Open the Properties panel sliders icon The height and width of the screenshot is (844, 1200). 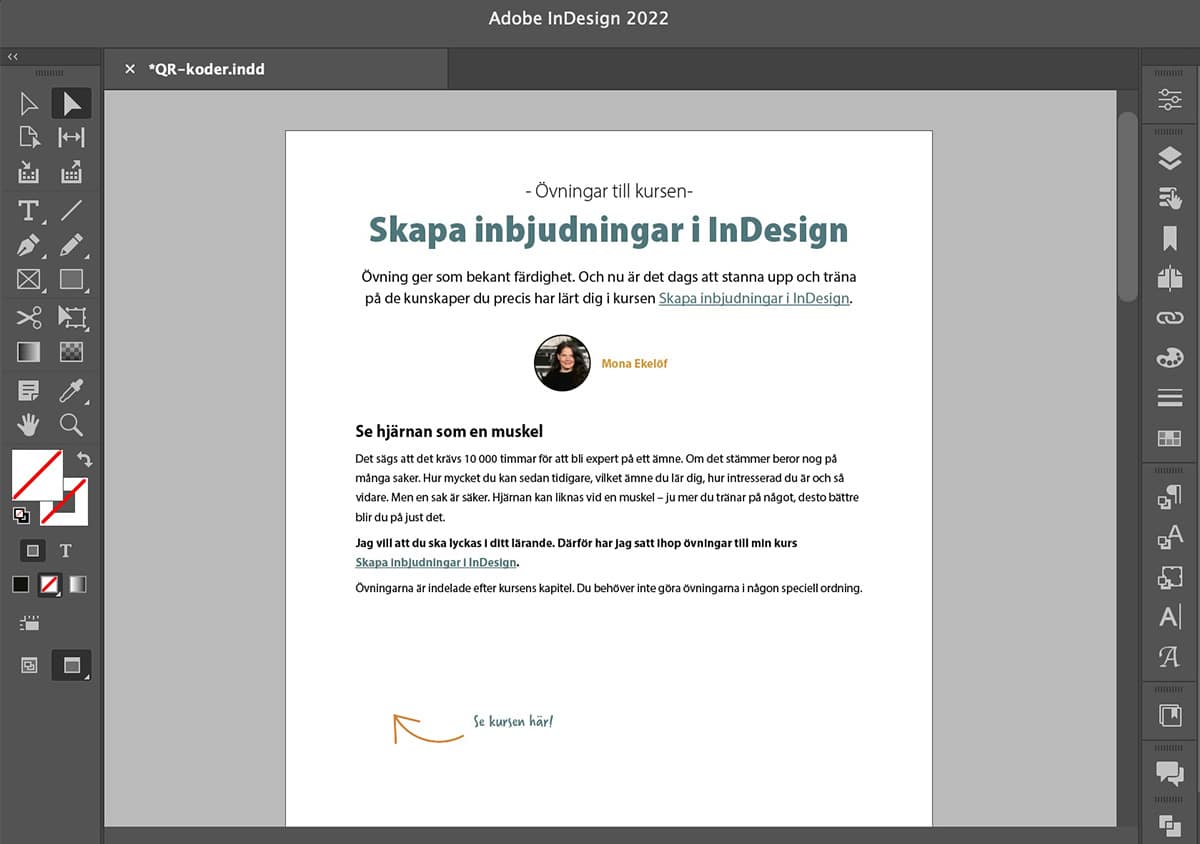point(1169,100)
